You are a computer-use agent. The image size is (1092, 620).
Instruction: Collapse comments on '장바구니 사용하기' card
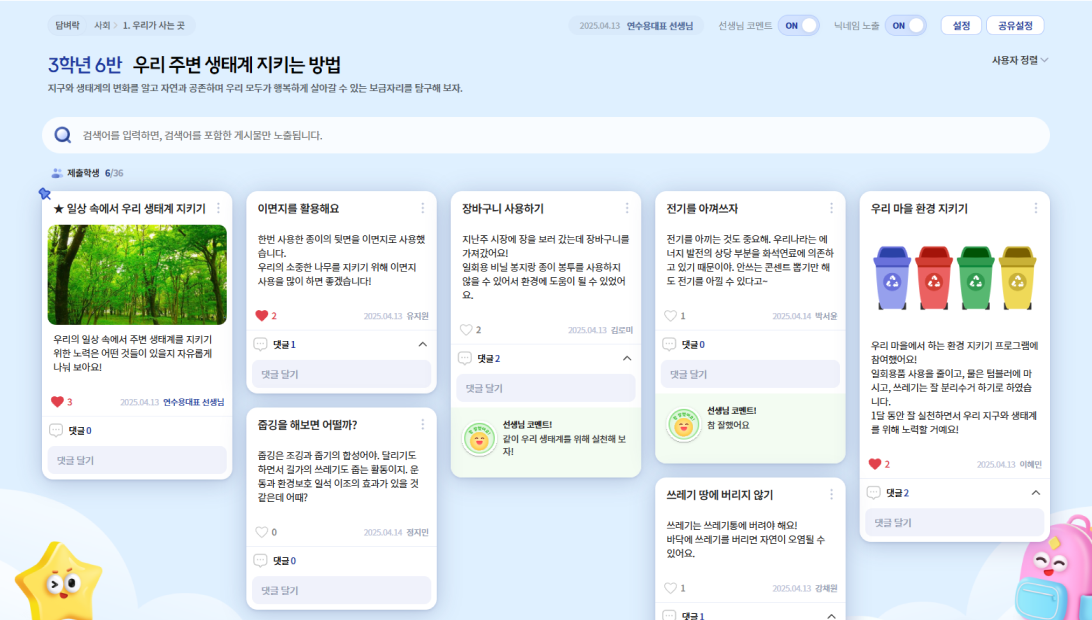pyautogui.click(x=627, y=358)
